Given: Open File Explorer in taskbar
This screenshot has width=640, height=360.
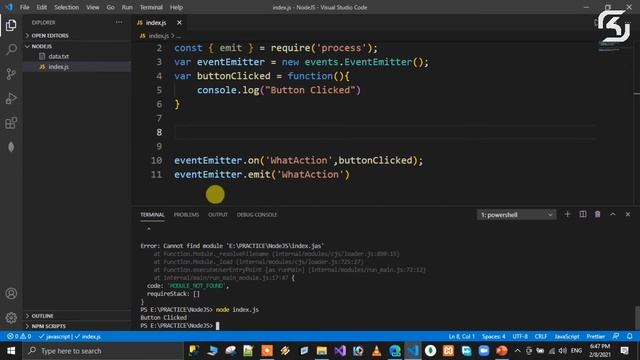Looking at the screenshot, I should click(322, 351).
